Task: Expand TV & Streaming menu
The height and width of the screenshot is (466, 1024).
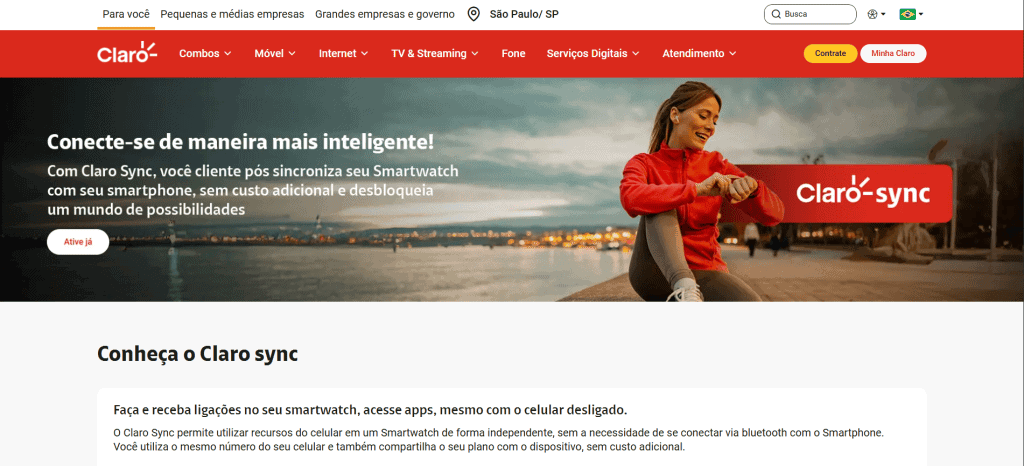Action: point(435,54)
